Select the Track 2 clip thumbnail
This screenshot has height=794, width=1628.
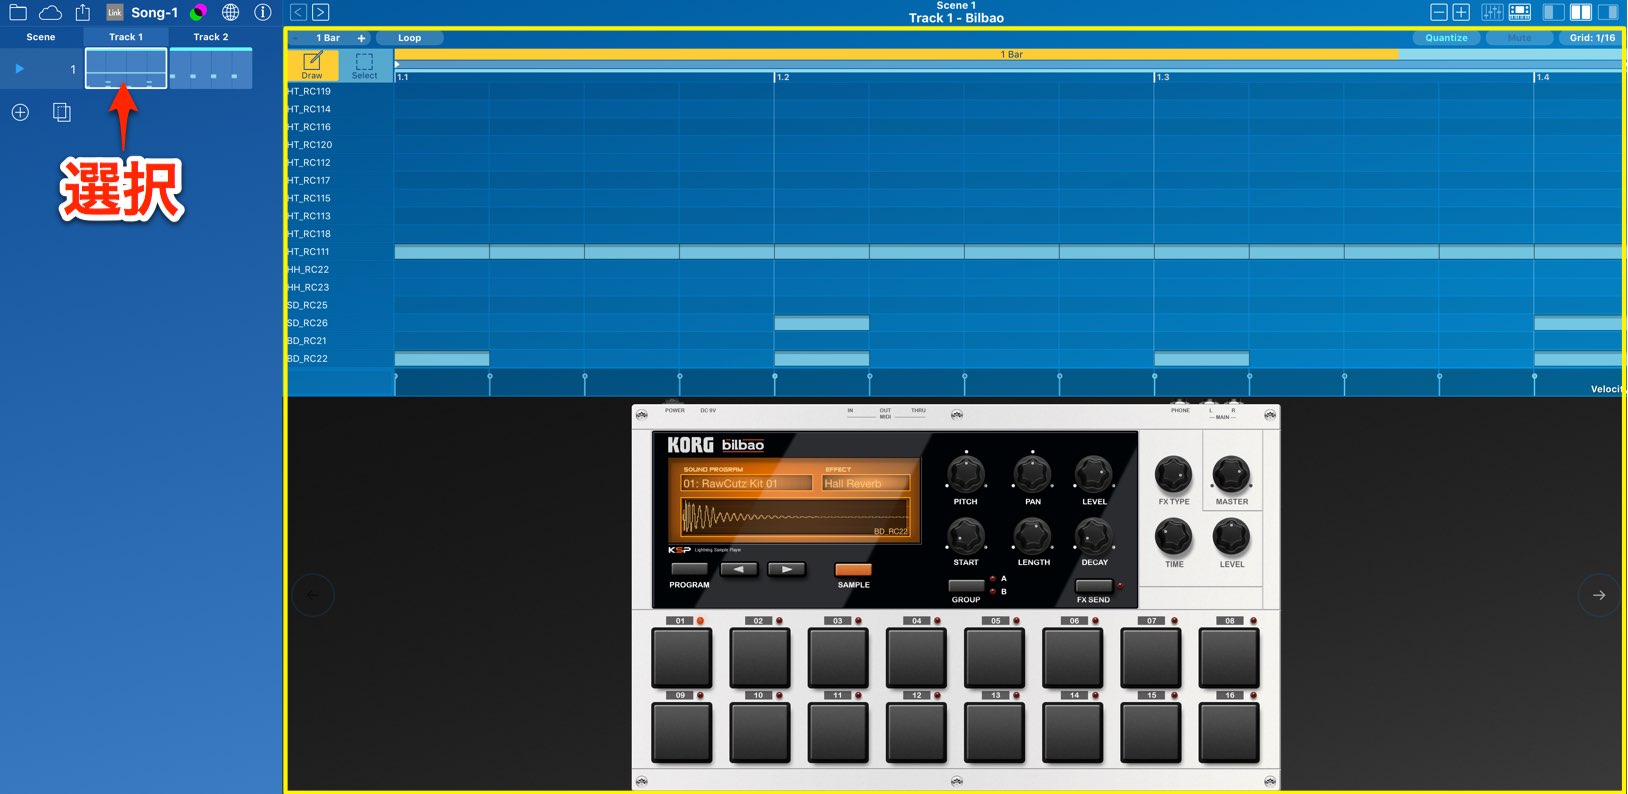pyautogui.click(x=211, y=69)
